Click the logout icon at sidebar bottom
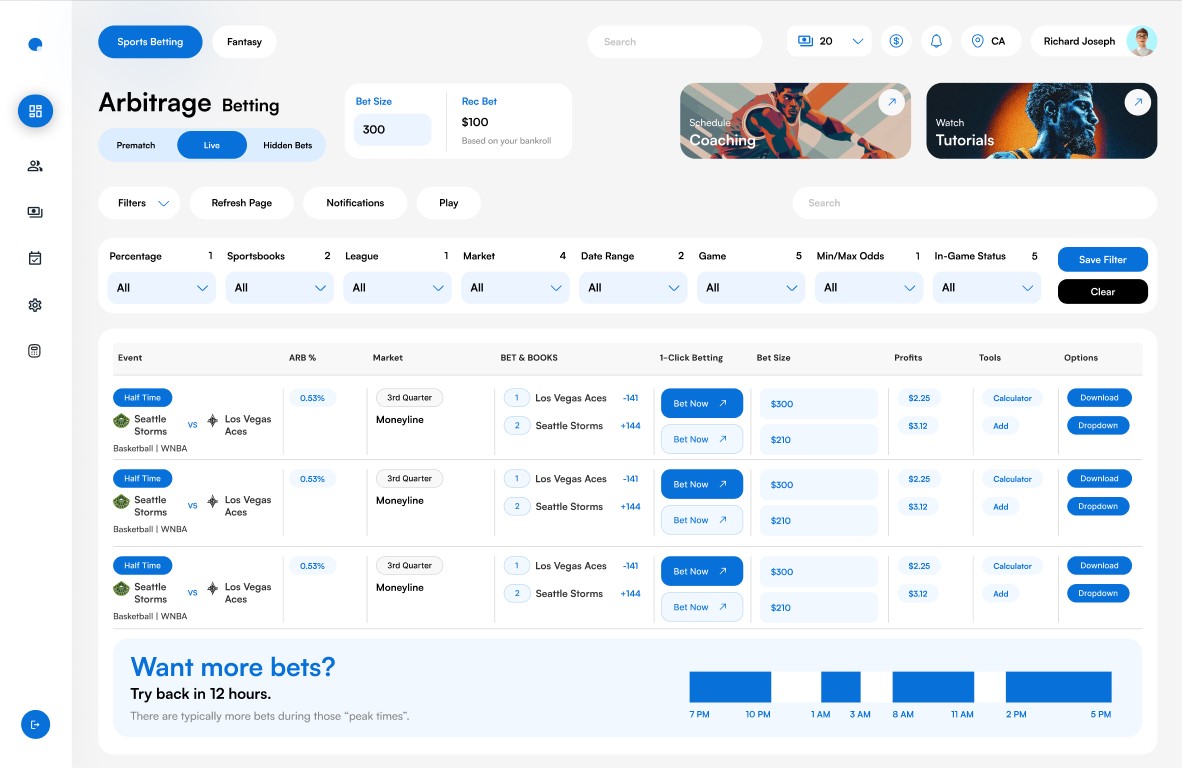1182x768 pixels. (35, 724)
